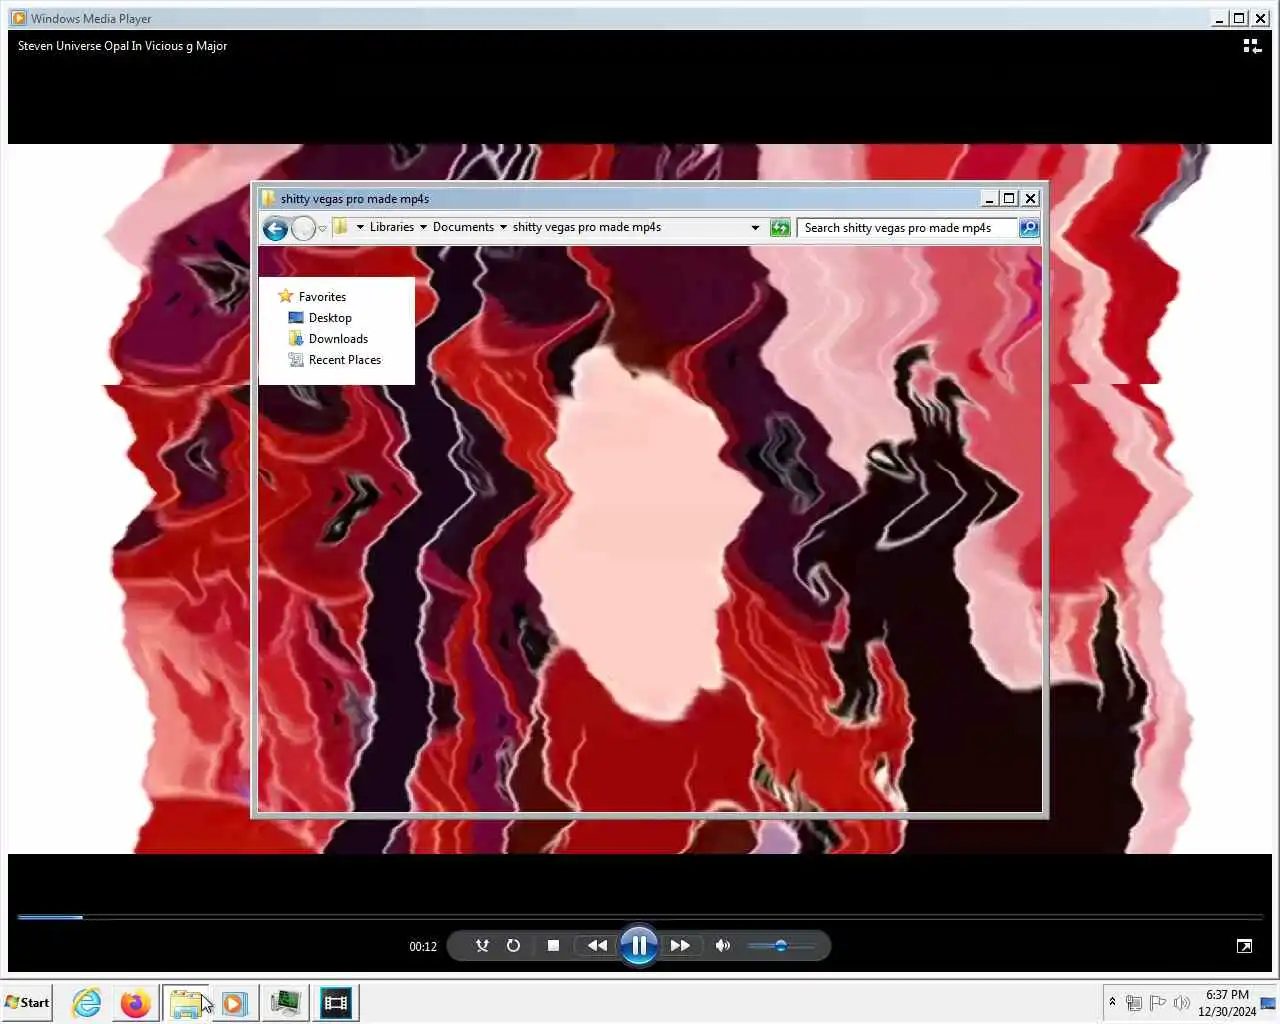This screenshot has width=1280, height=1024.
Task: Pause the video playback
Action: tap(638, 945)
